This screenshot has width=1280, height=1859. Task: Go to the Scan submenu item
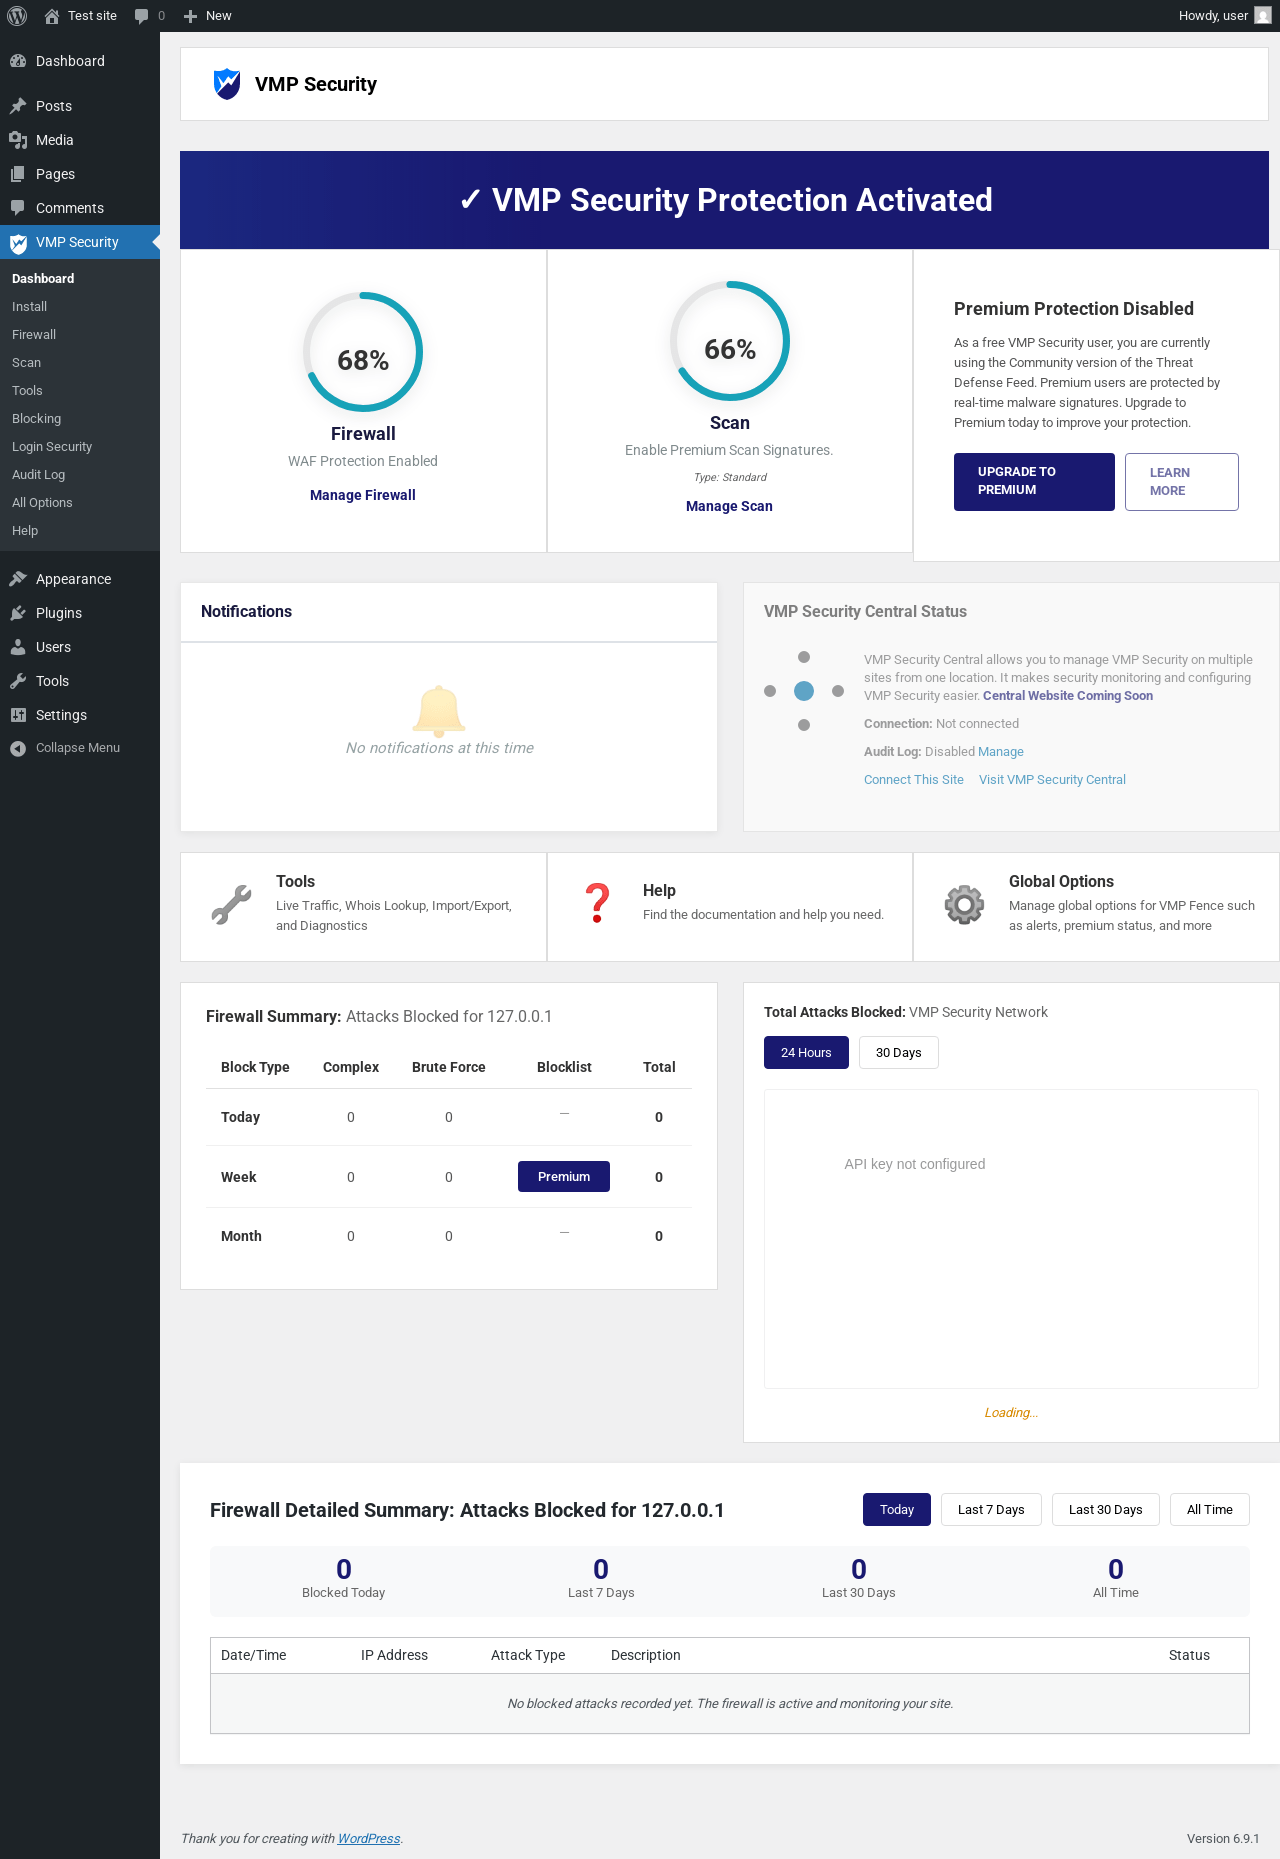point(26,363)
